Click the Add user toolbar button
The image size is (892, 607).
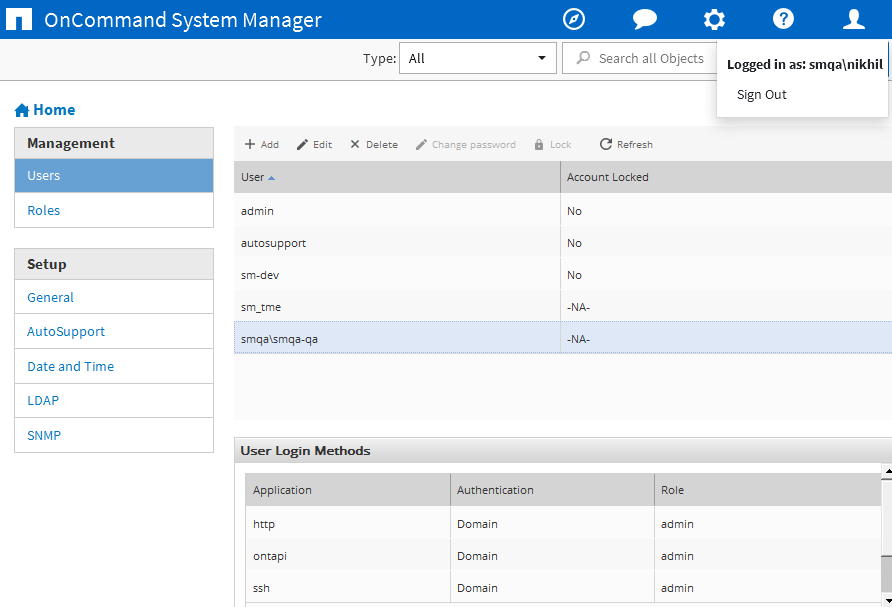[262, 145]
